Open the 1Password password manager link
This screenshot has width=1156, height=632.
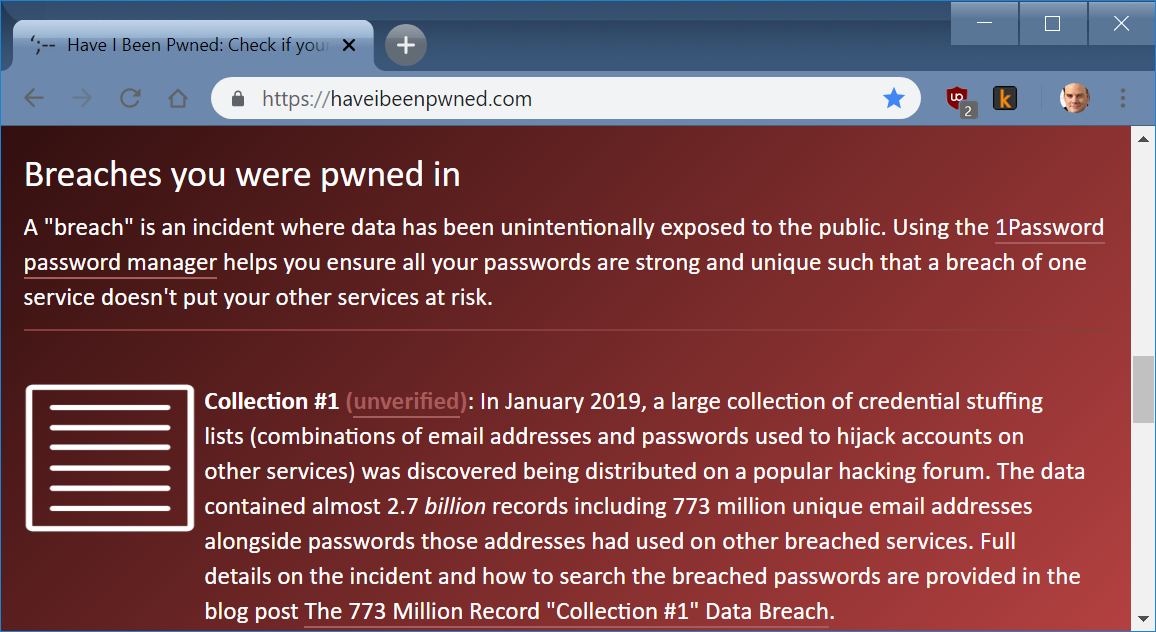[x=1049, y=227]
